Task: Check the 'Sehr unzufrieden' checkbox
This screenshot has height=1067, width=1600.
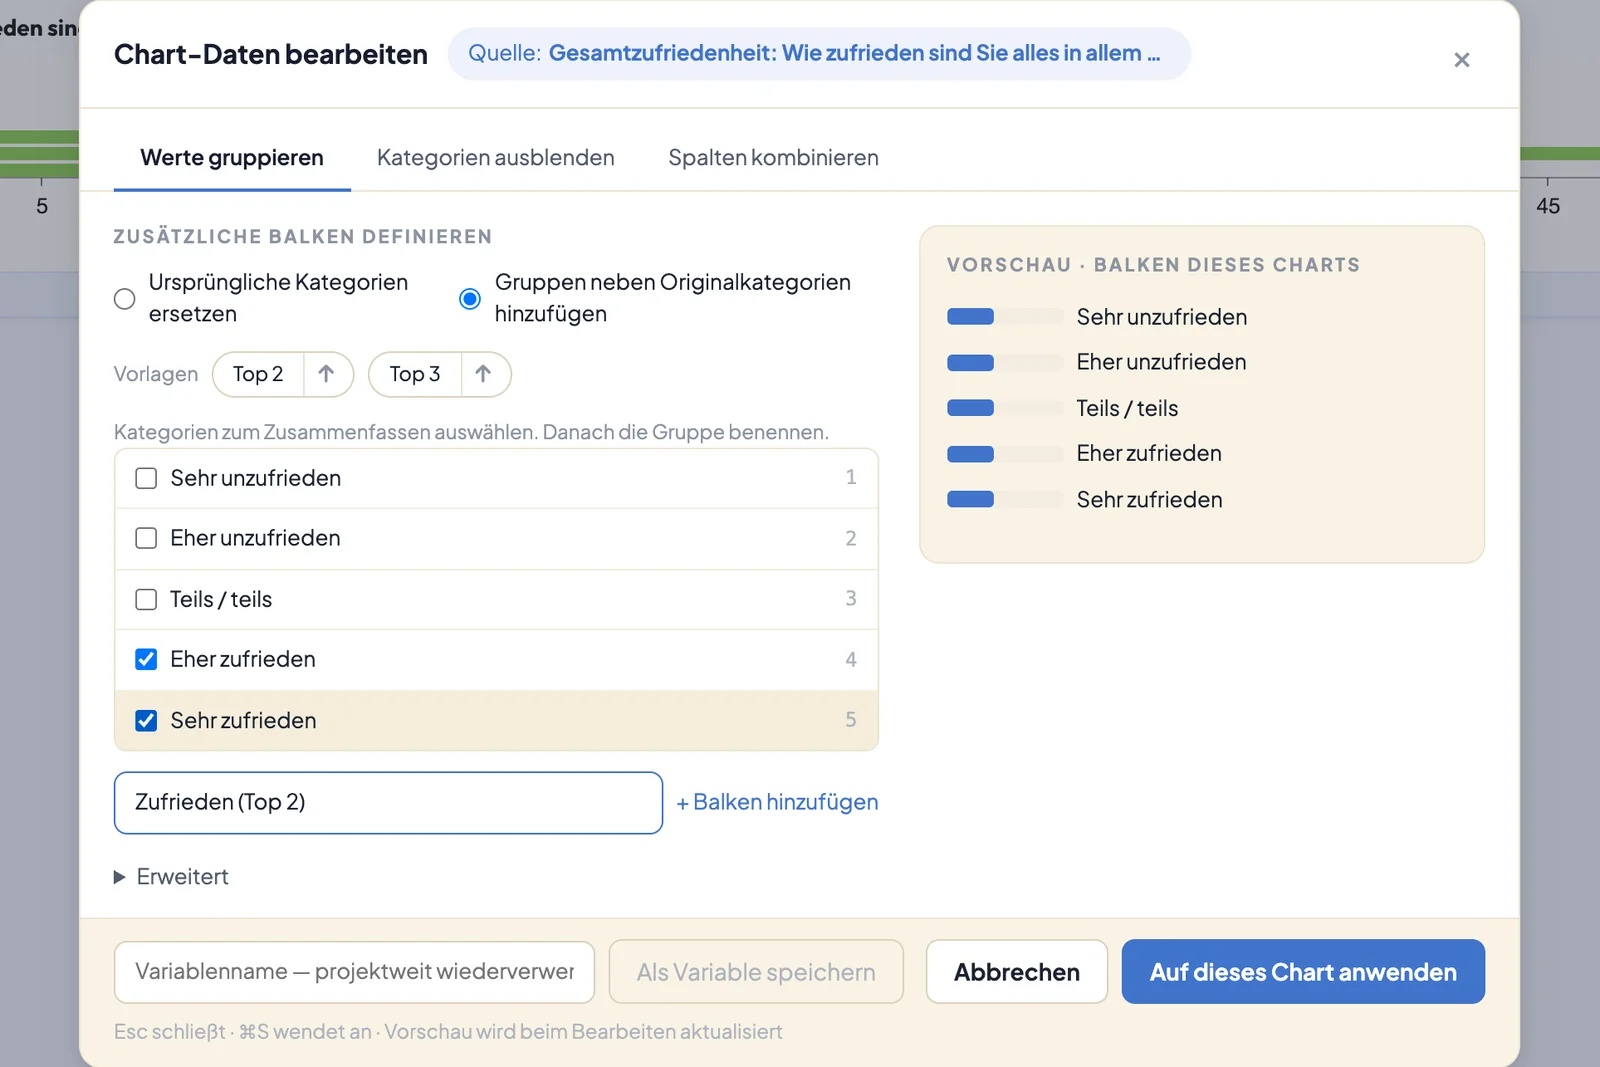Action: [146, 478]
